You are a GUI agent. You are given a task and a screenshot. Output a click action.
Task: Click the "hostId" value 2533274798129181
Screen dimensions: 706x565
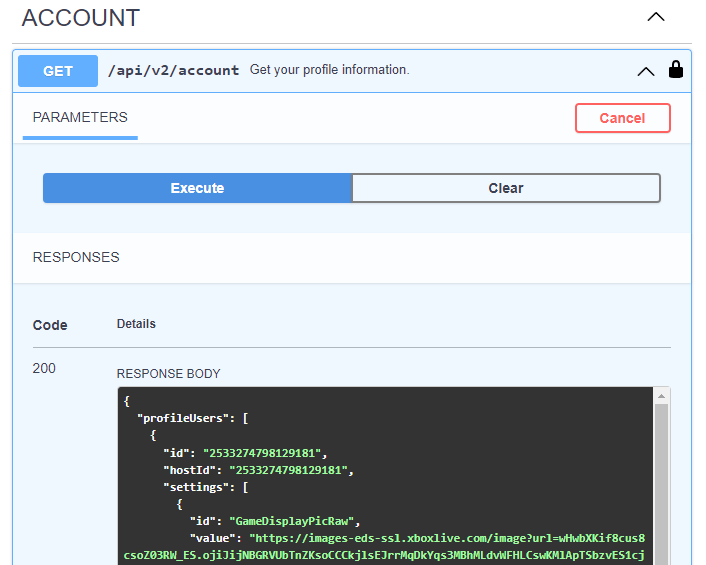point(289,470)
